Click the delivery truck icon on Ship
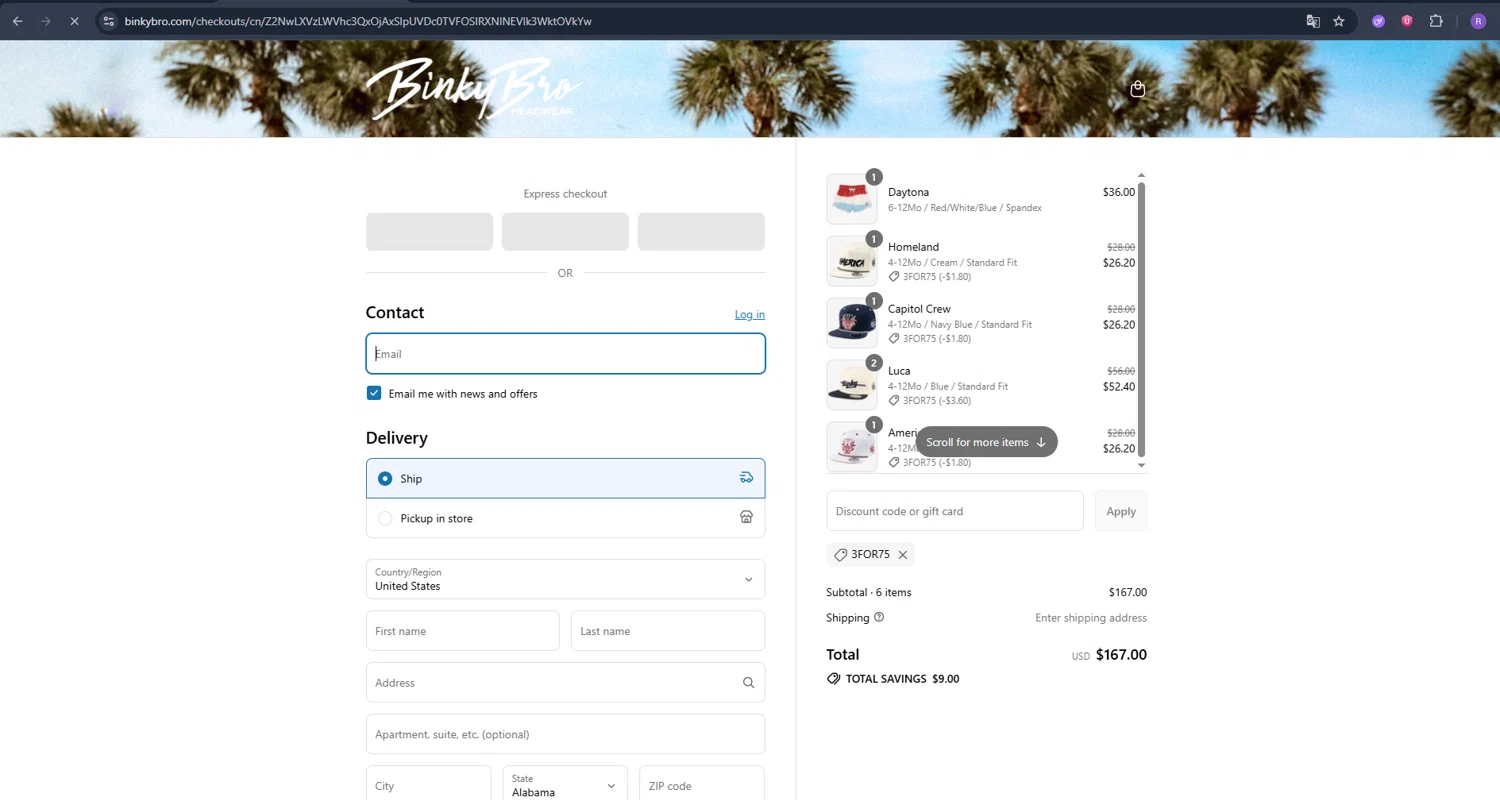The image size is (1500, 800). point(746,478)
